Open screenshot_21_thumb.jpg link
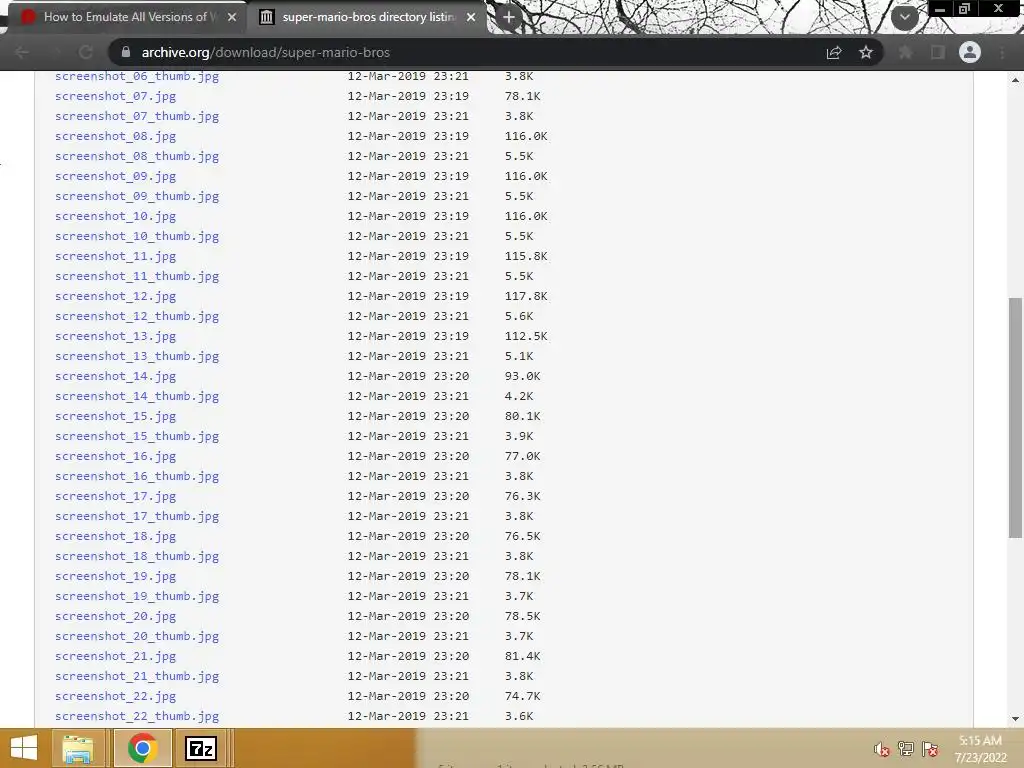1024x768 pixels. tap(137, 677)
